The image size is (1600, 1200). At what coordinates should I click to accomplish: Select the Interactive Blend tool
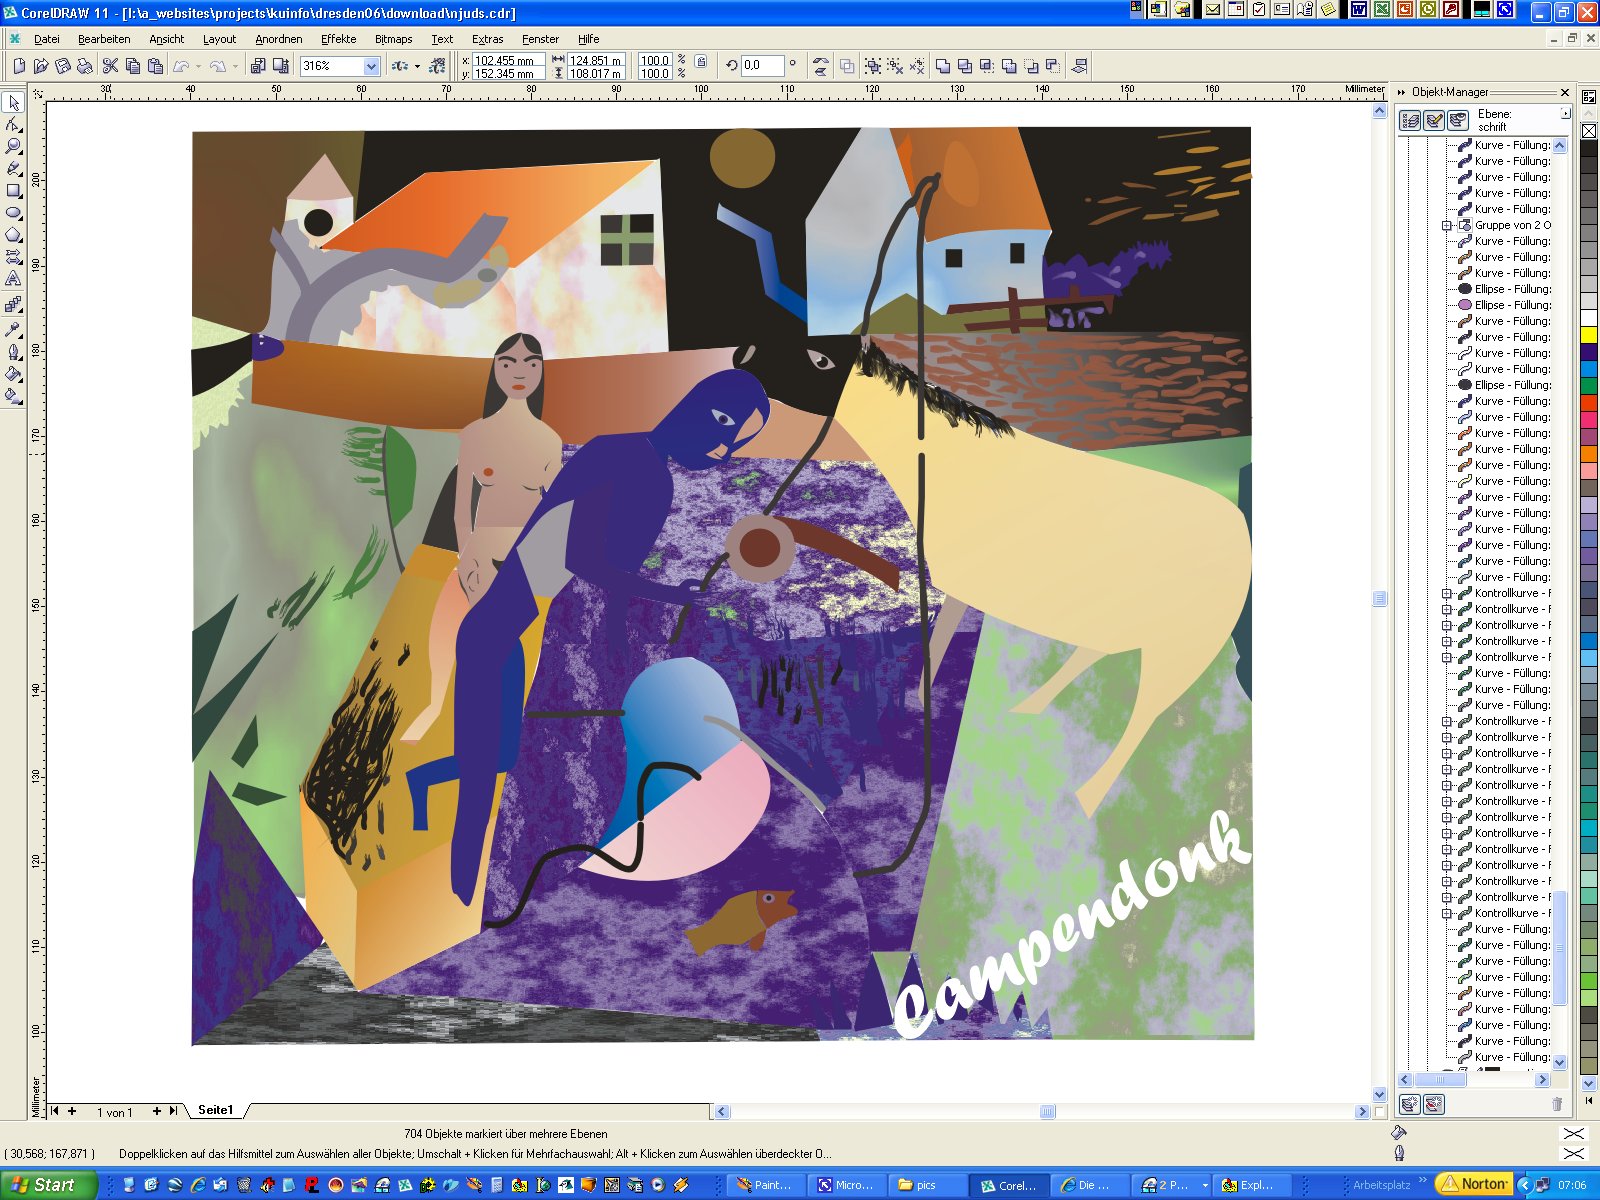pos(13,305)
